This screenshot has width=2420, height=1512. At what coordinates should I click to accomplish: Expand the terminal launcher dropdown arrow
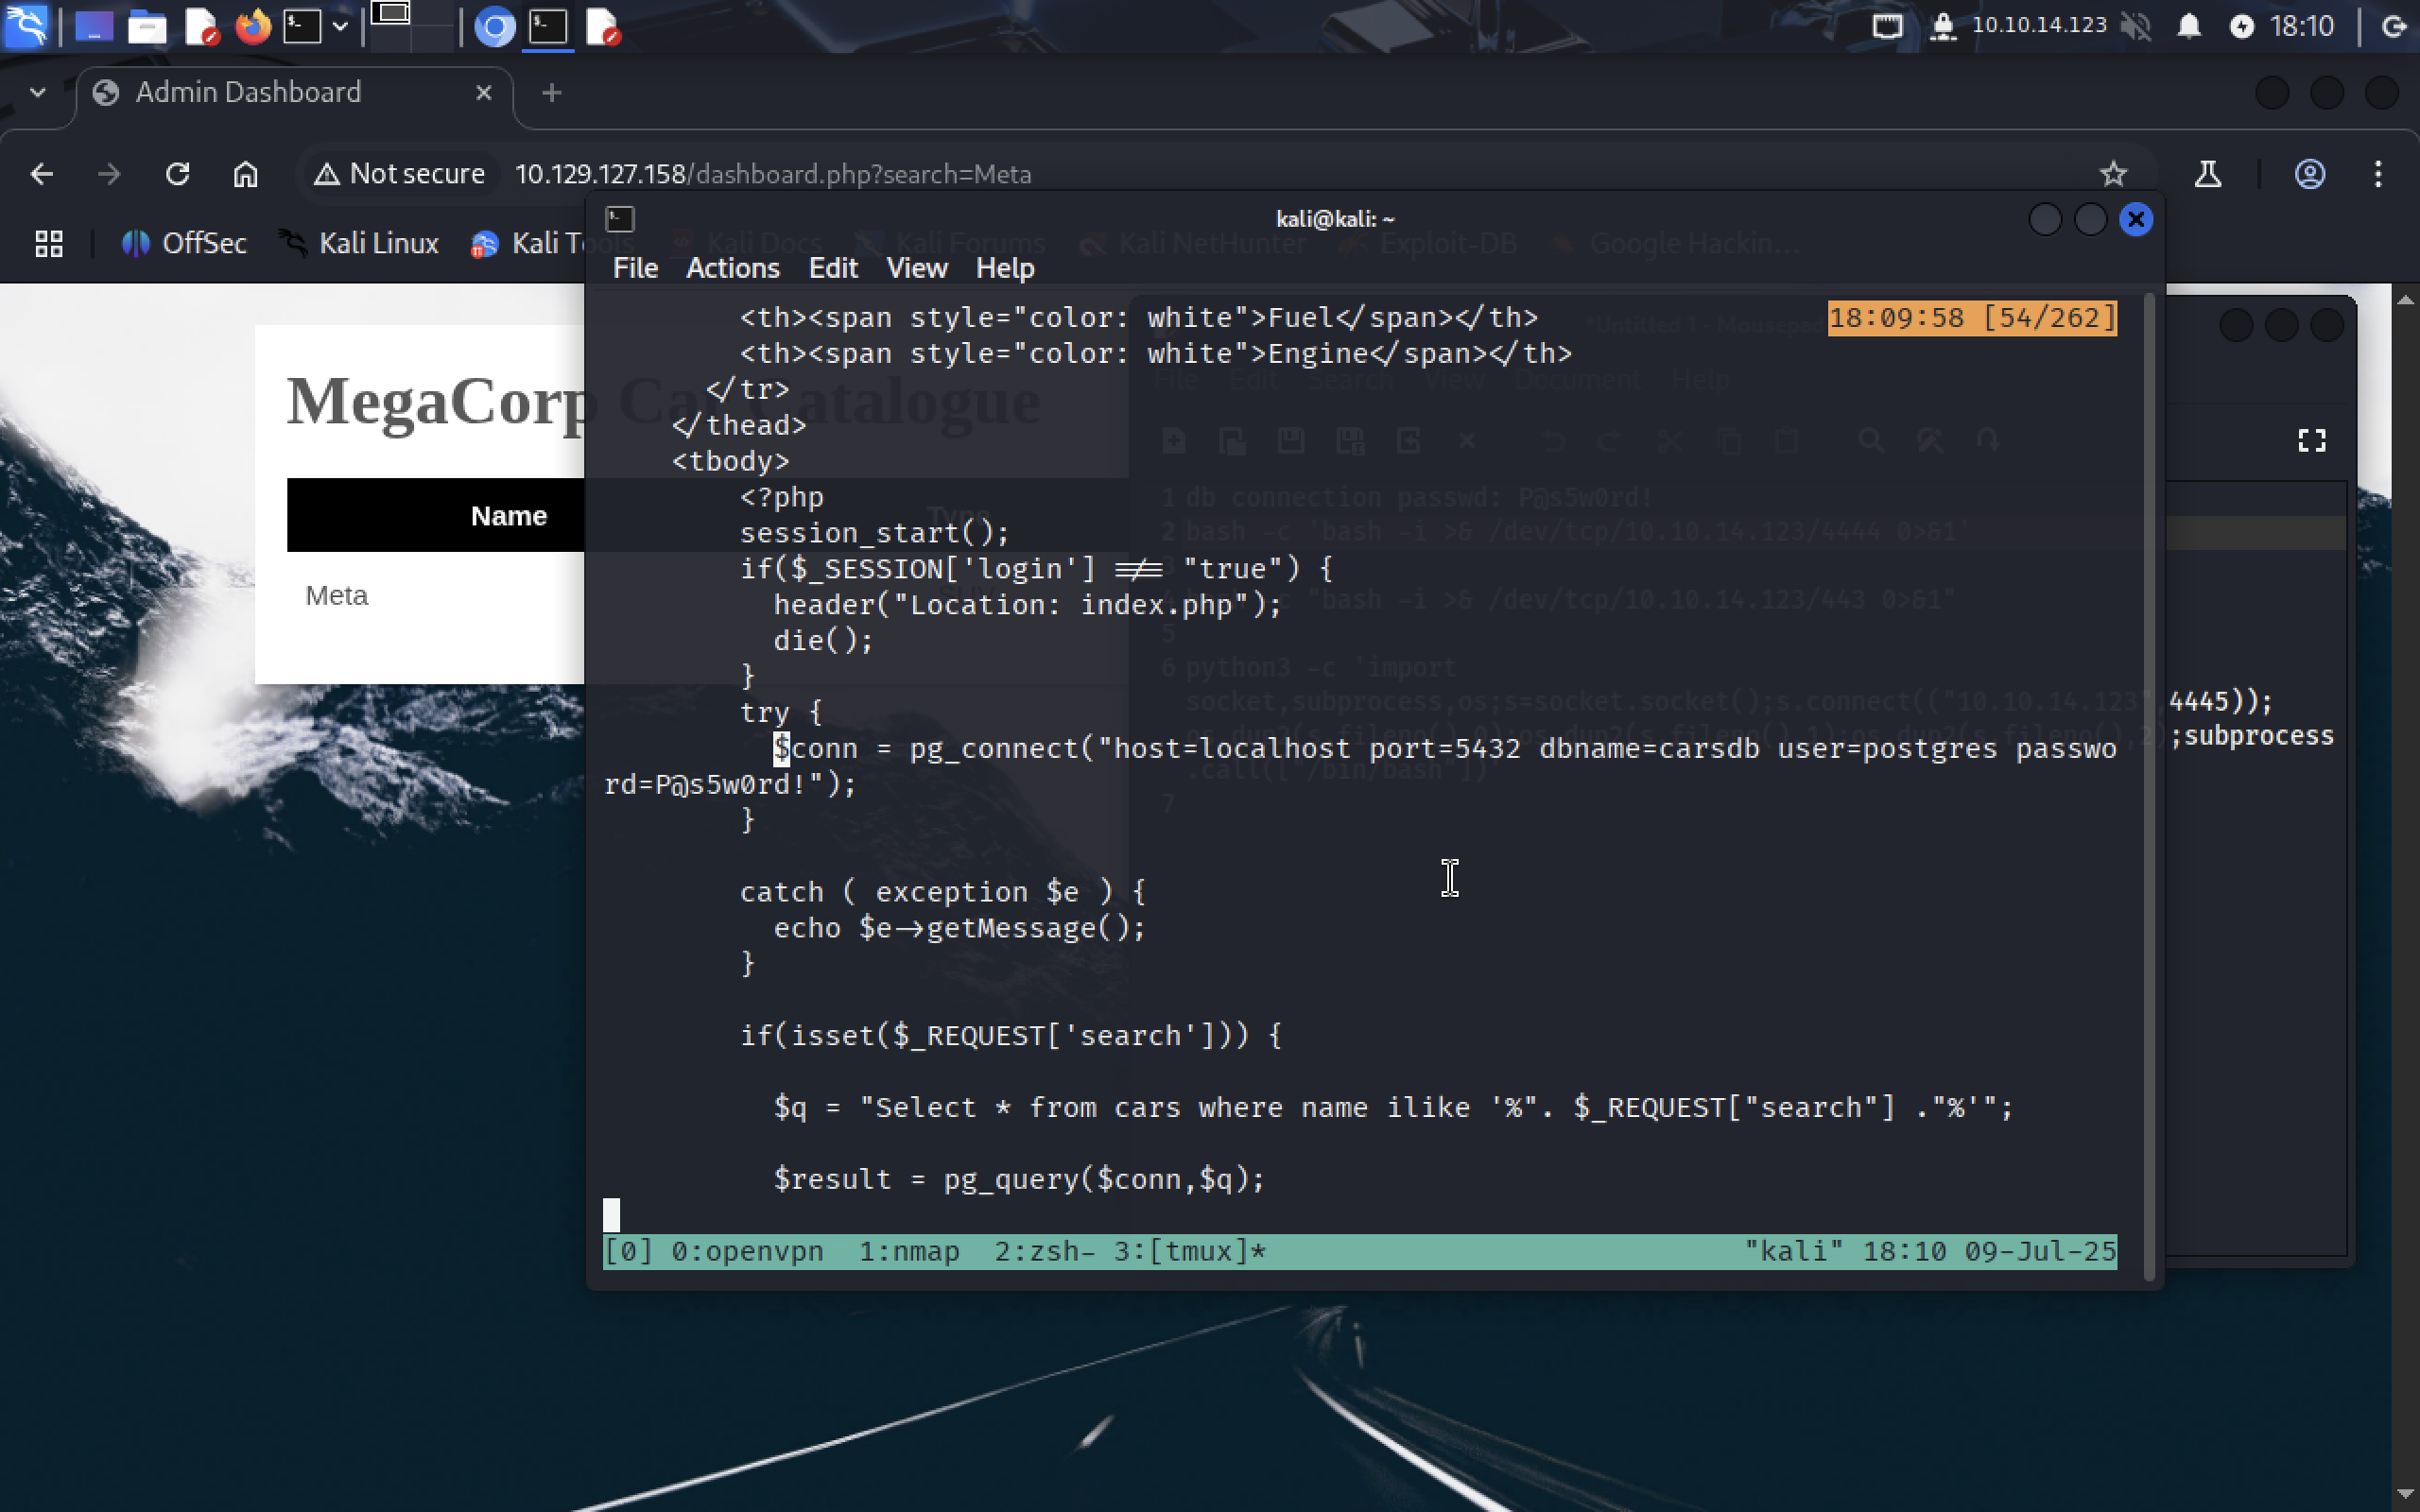(340, 26)
